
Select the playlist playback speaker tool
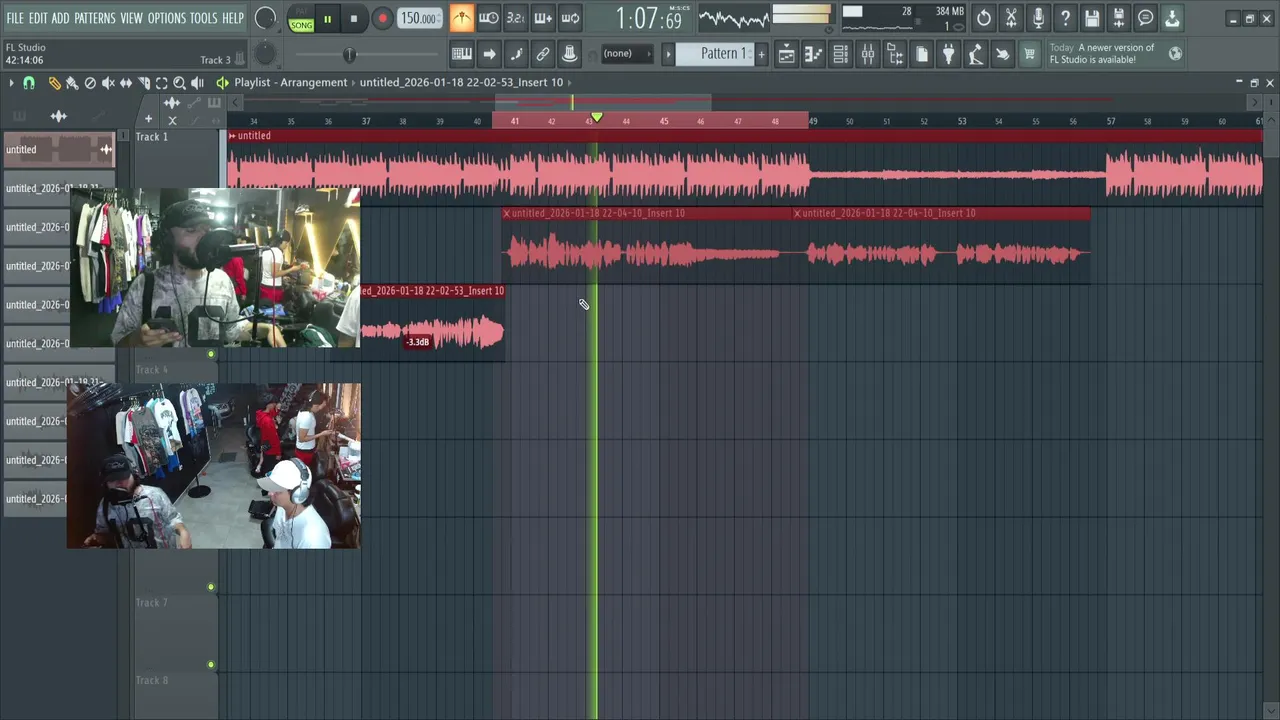198,83
